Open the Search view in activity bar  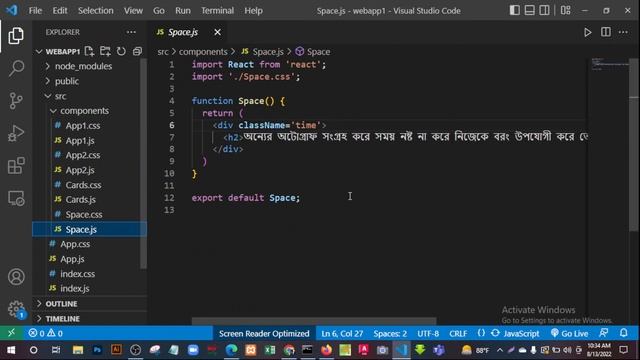[x=16, y=68]
